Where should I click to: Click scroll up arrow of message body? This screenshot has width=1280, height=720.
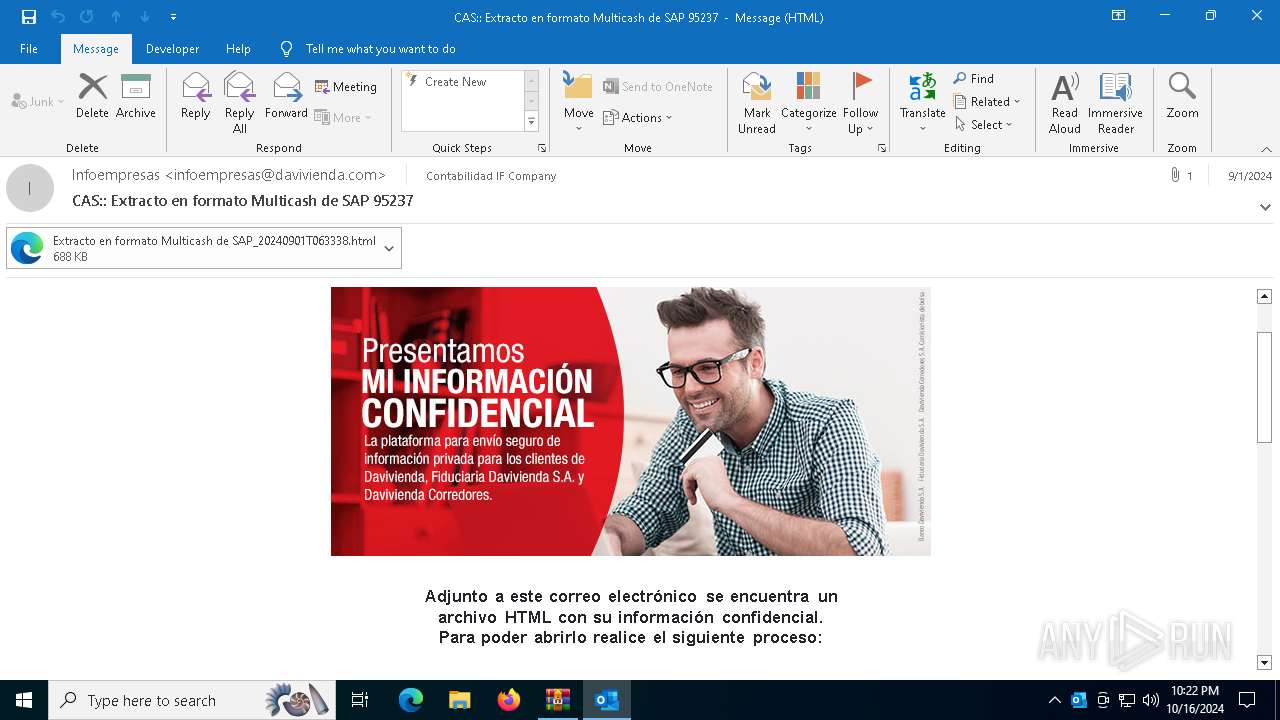click(x=1264, y=296)
